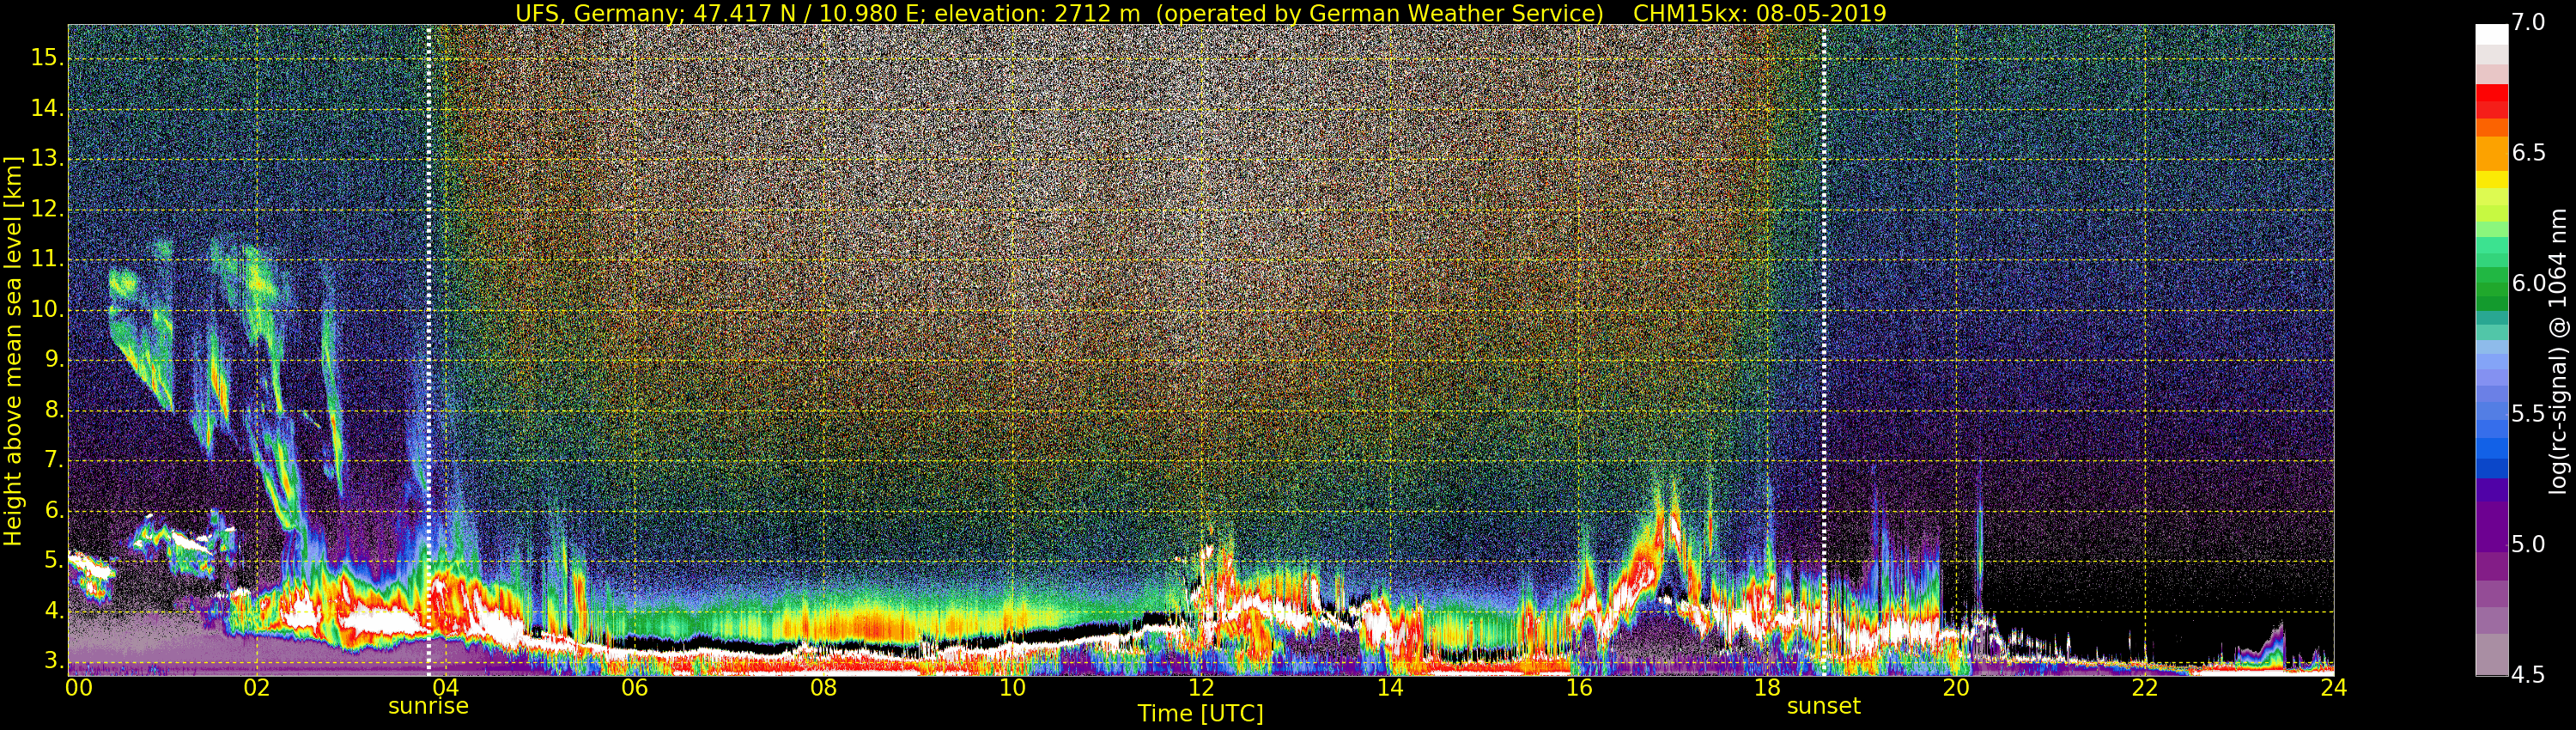The width and height of the screenshot is (2576, 730).
Task: Click the time axis tick '10'
Action: pyautogui.click(x=1012, y=687)
